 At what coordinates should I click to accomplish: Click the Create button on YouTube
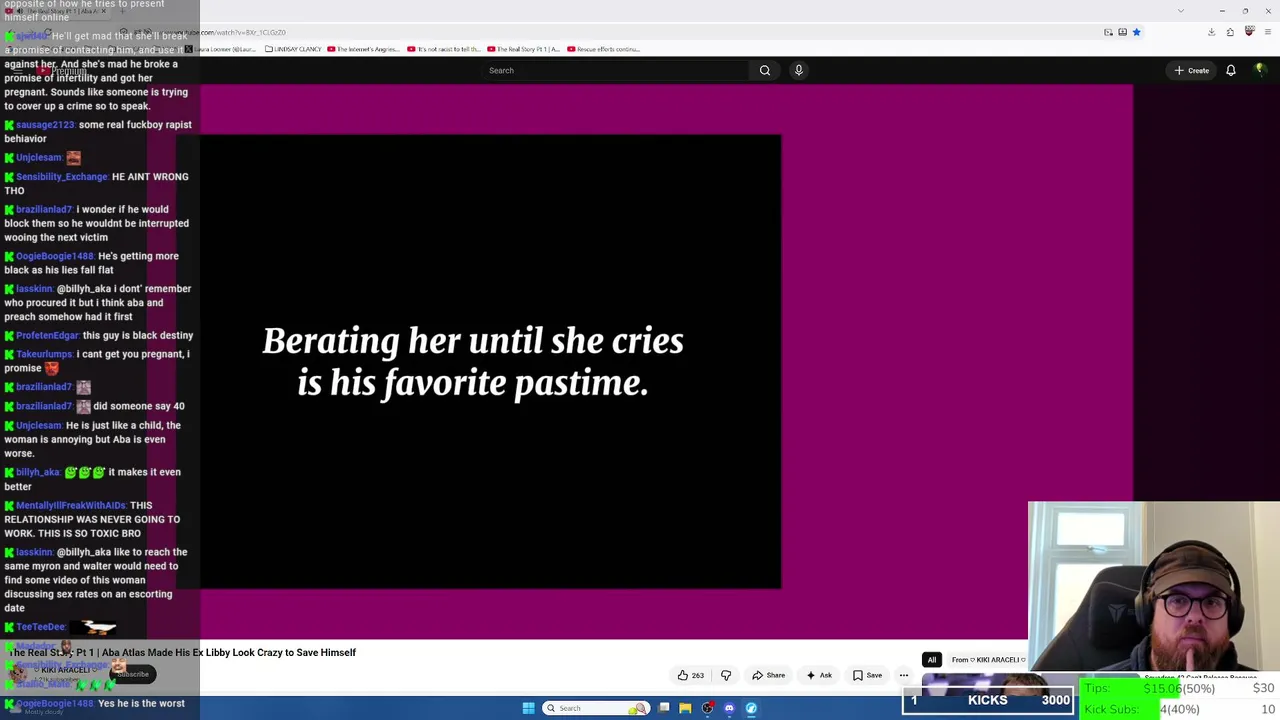click(x=1192, y=70)
